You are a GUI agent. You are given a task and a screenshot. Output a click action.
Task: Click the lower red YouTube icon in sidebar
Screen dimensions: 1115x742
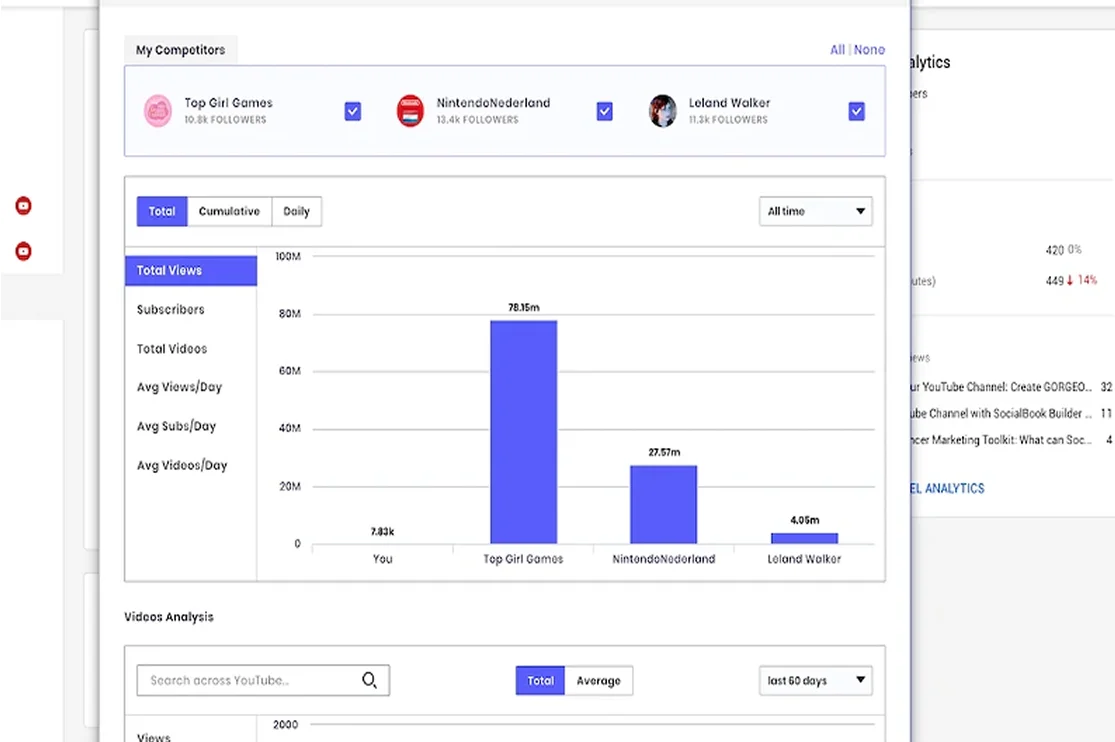coord(23,251)
